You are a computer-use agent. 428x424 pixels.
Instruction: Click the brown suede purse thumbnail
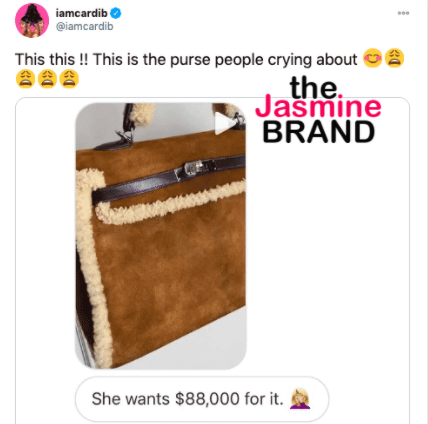pos(161,236)
